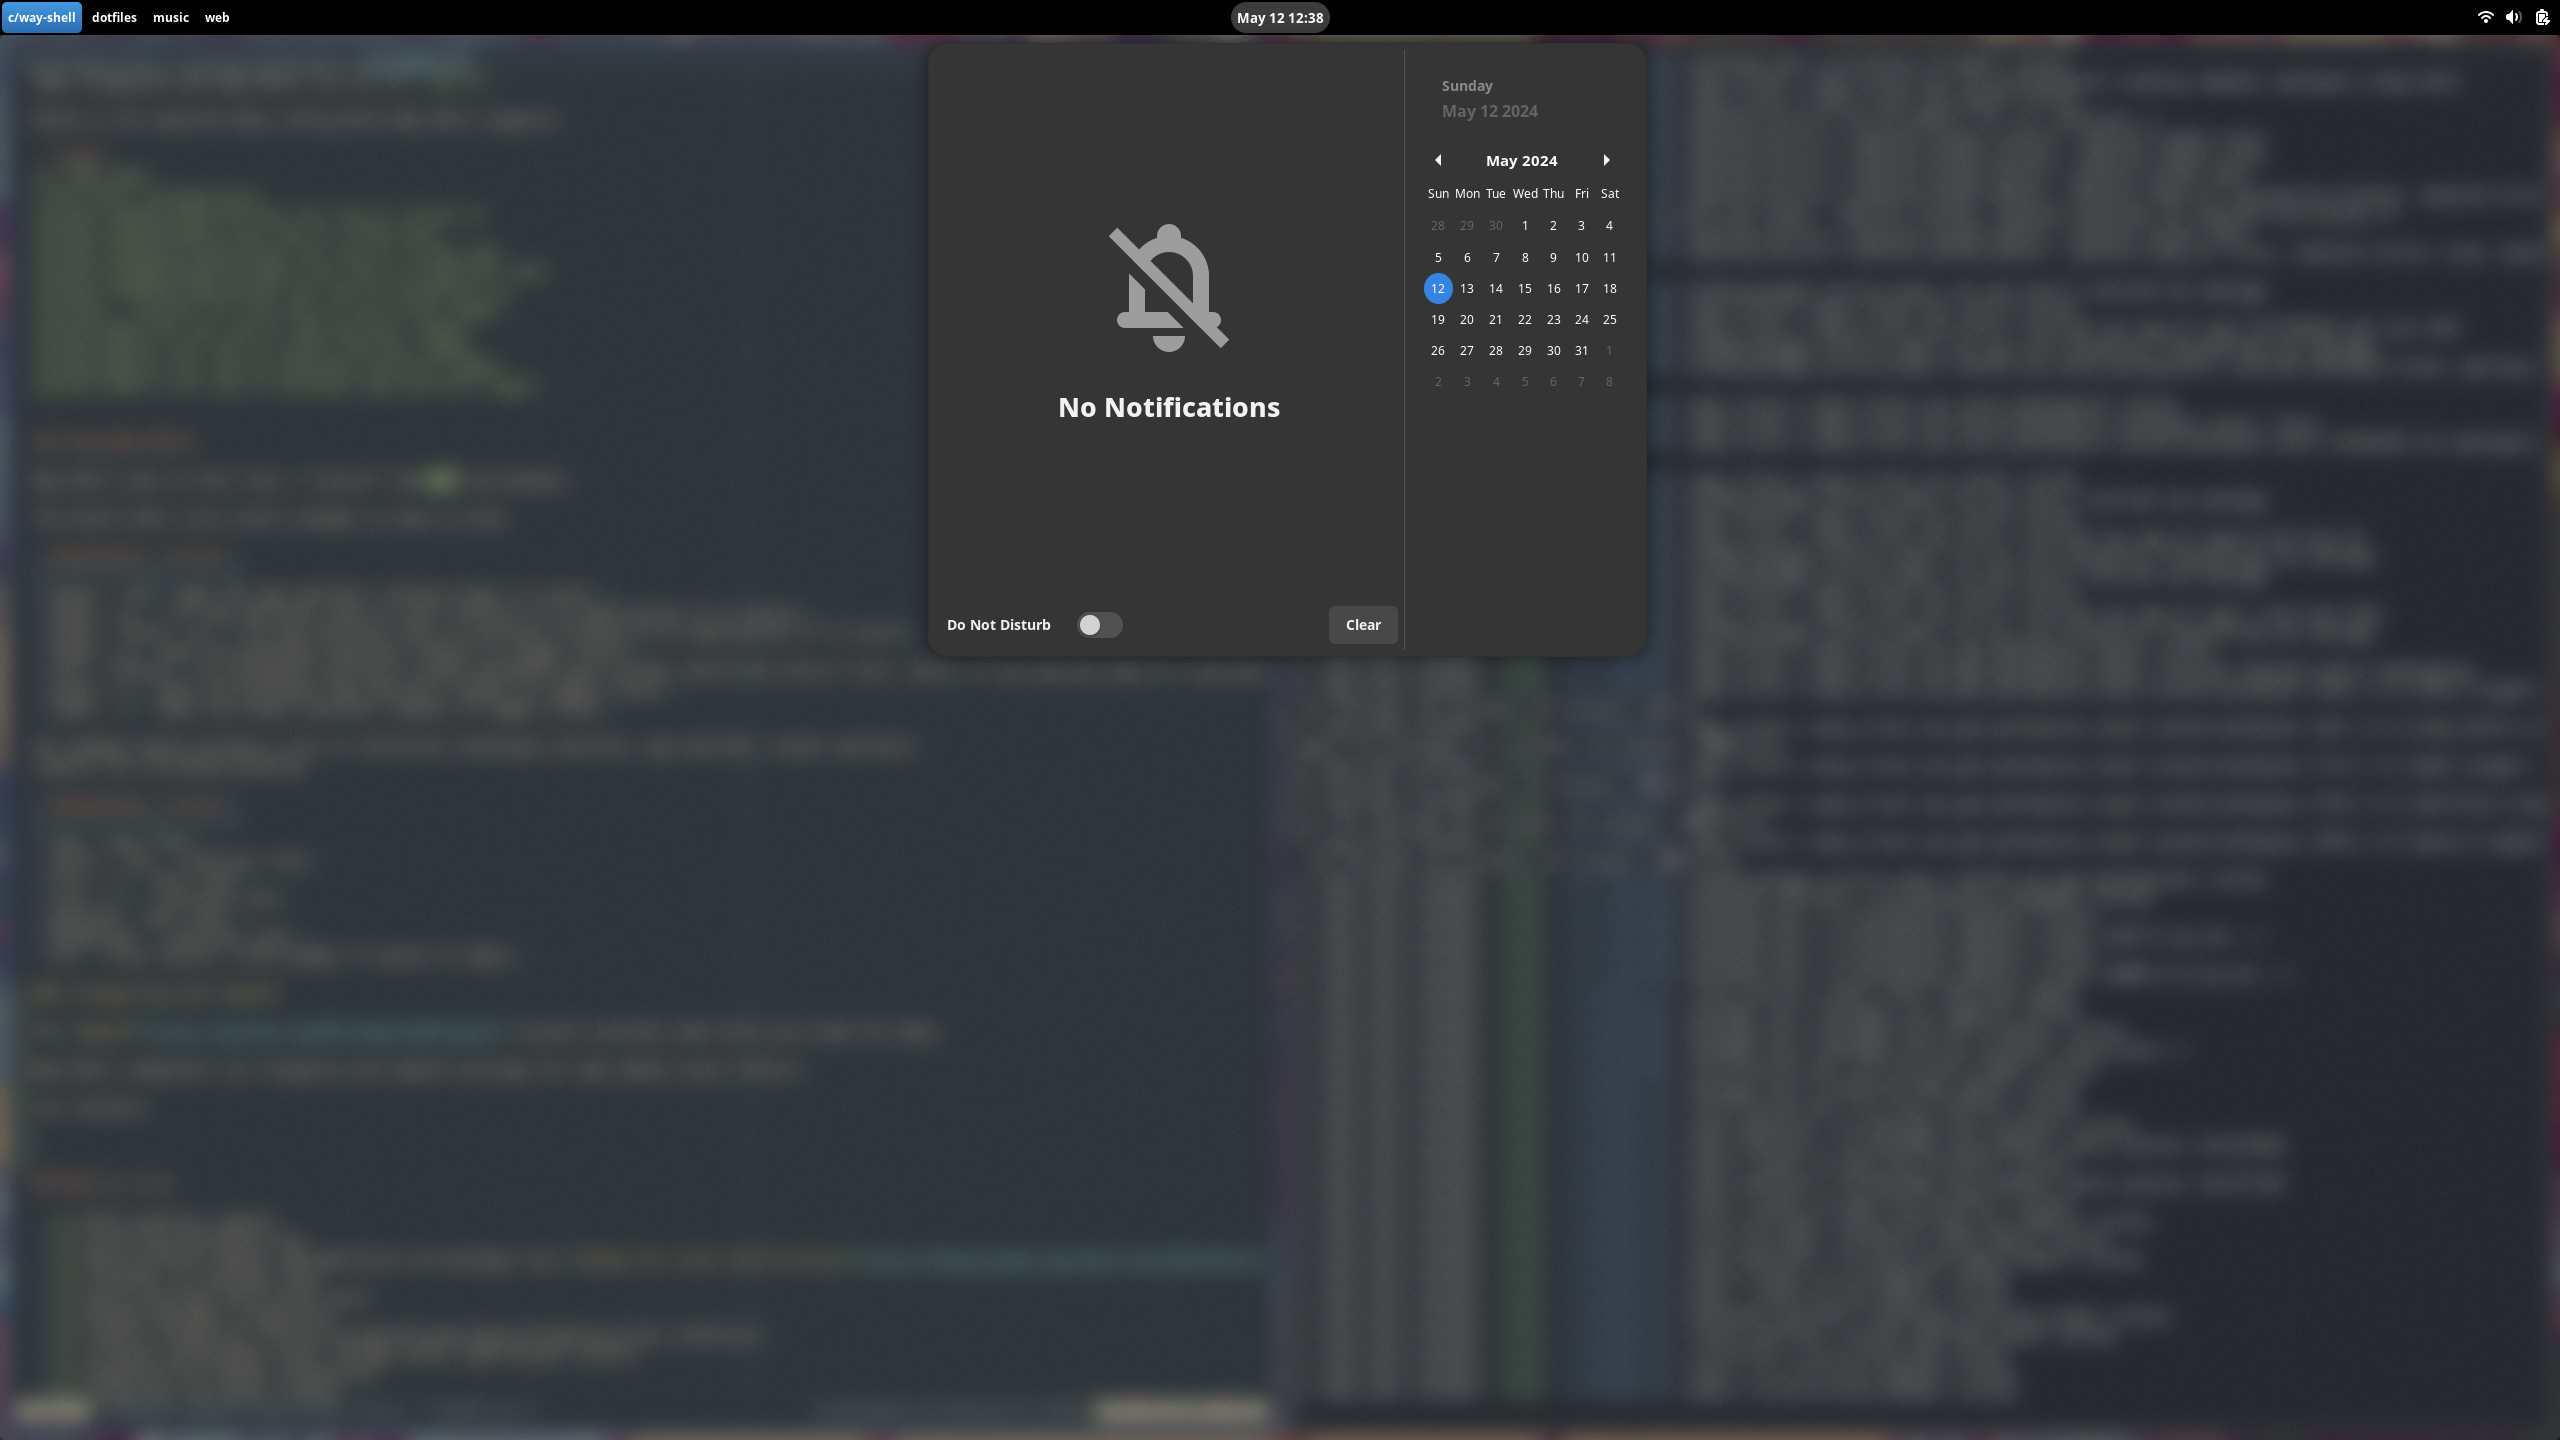Go to previous month in calendar
This screenshot has height=1440, width=2560.
1438,160
